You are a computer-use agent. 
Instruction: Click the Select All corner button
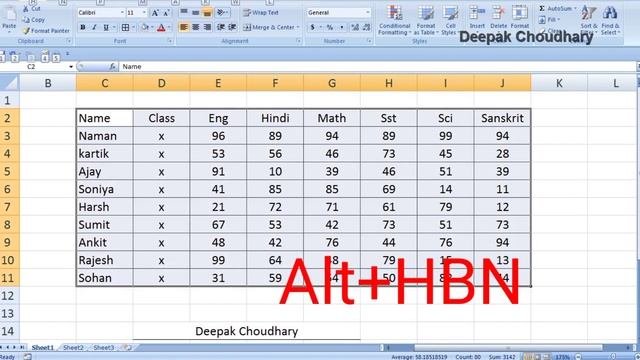9,83
